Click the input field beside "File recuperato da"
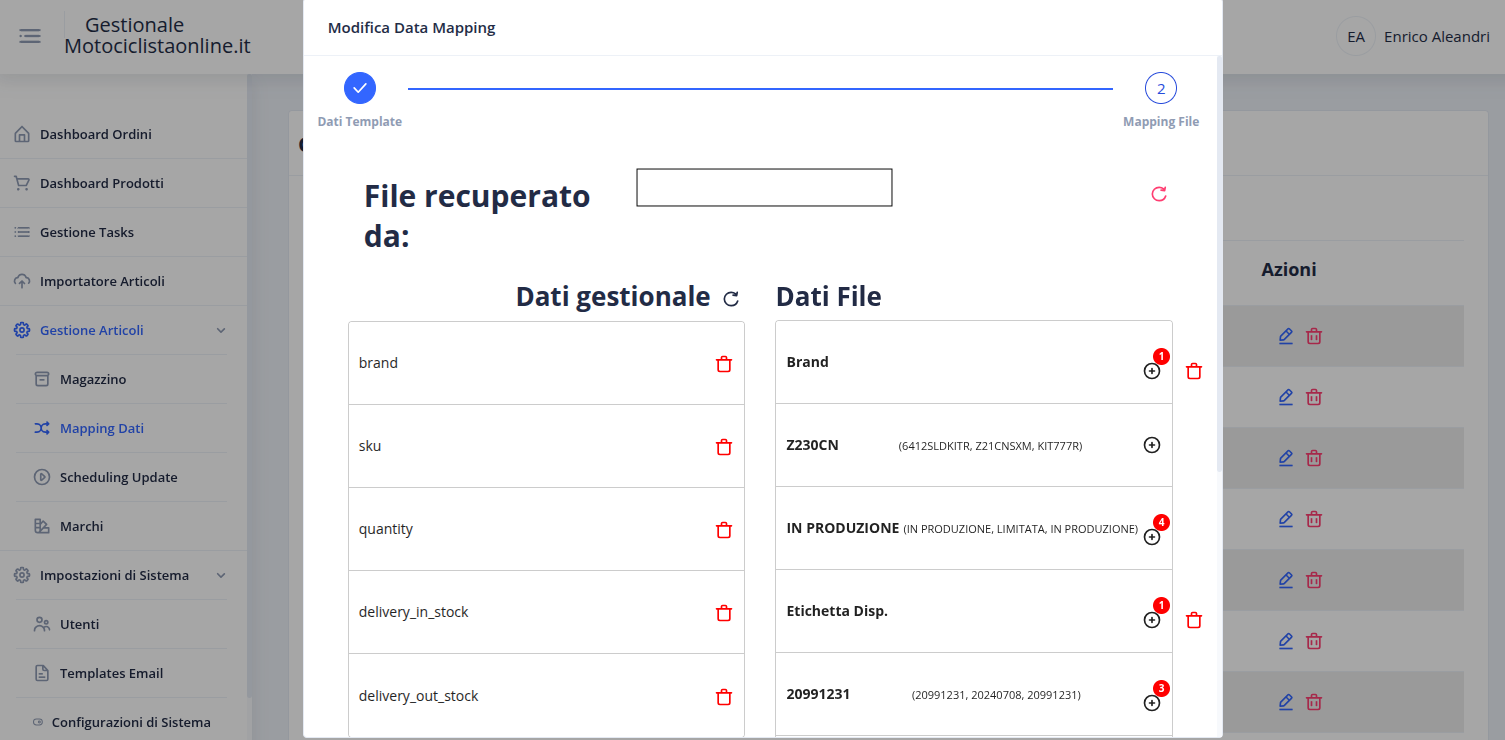Image resolution: width=1505 pixels, height=740 pixels. pyautogui.click(x=763, y=187)
